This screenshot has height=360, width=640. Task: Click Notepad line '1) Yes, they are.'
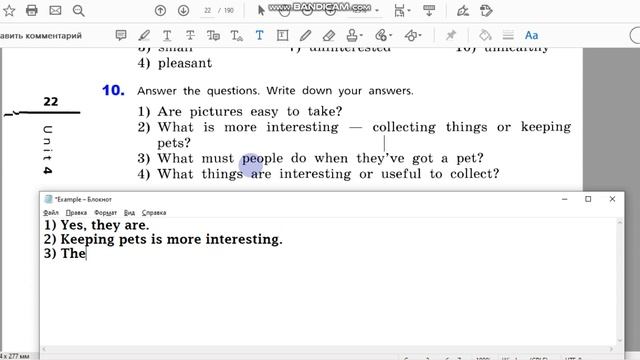tap(97, 225)
